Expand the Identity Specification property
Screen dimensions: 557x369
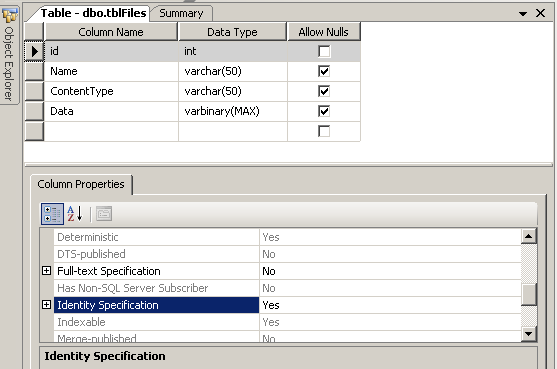pyautogui.click(x=47, y=305)
